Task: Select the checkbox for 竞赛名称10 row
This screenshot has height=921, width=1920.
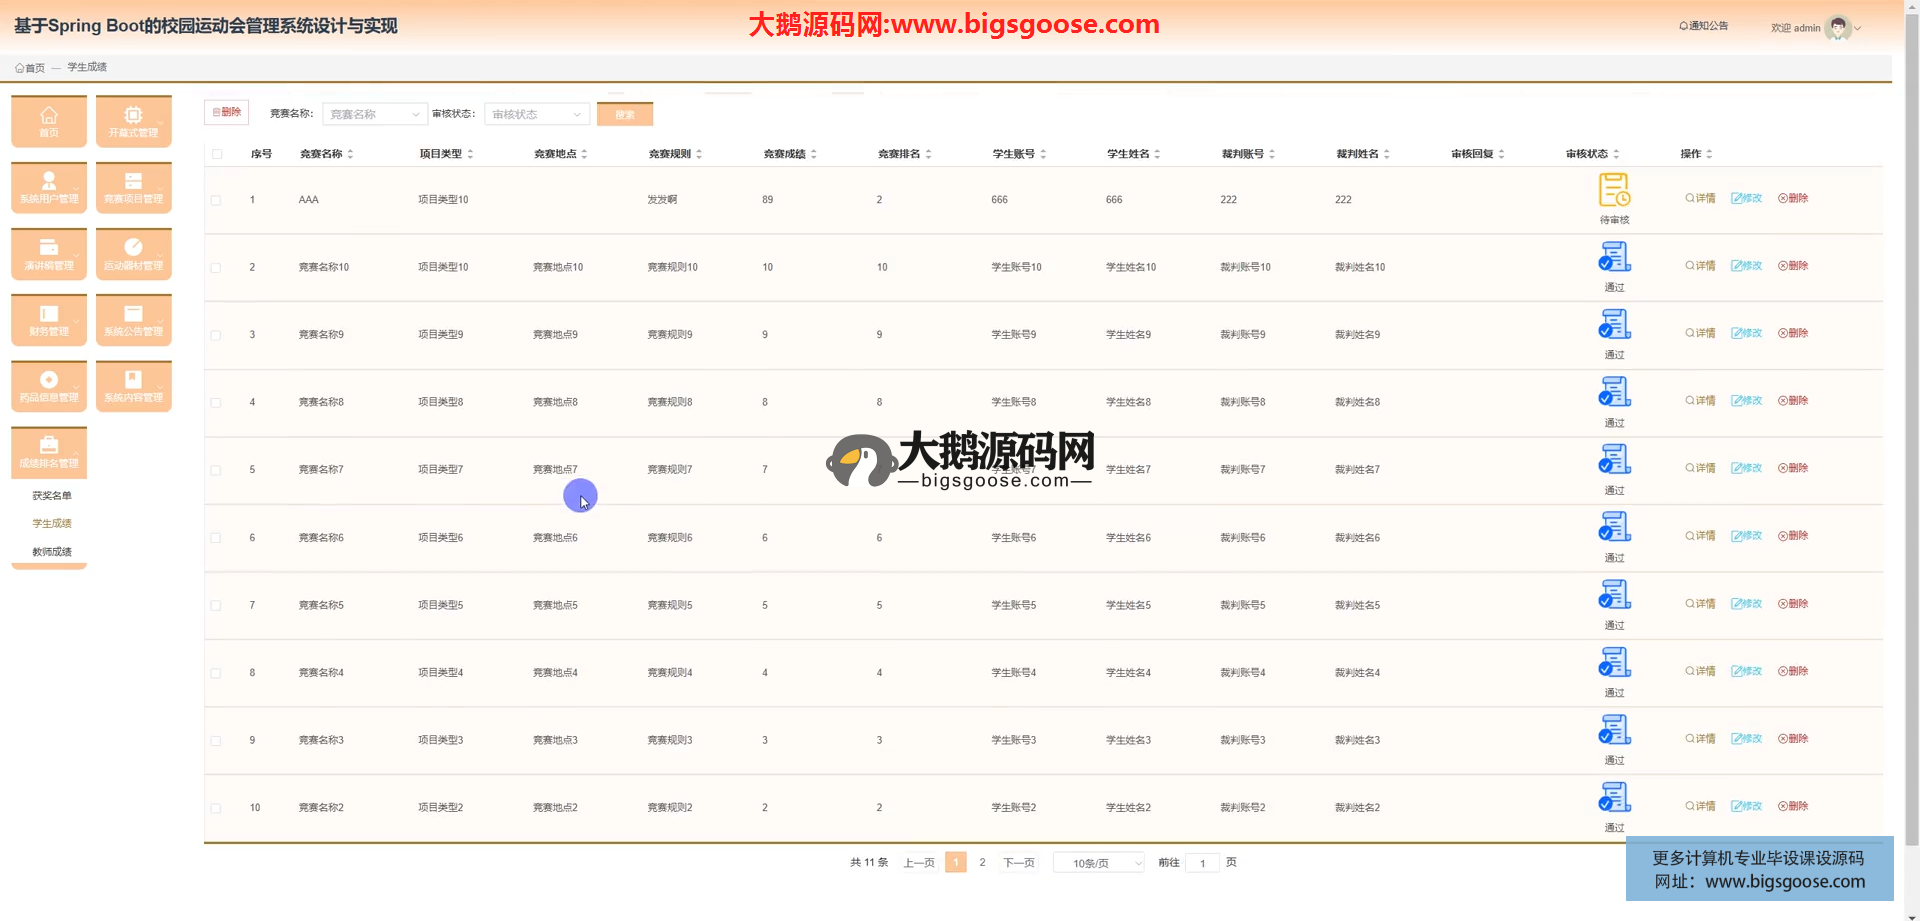Action: coord(216,268)
